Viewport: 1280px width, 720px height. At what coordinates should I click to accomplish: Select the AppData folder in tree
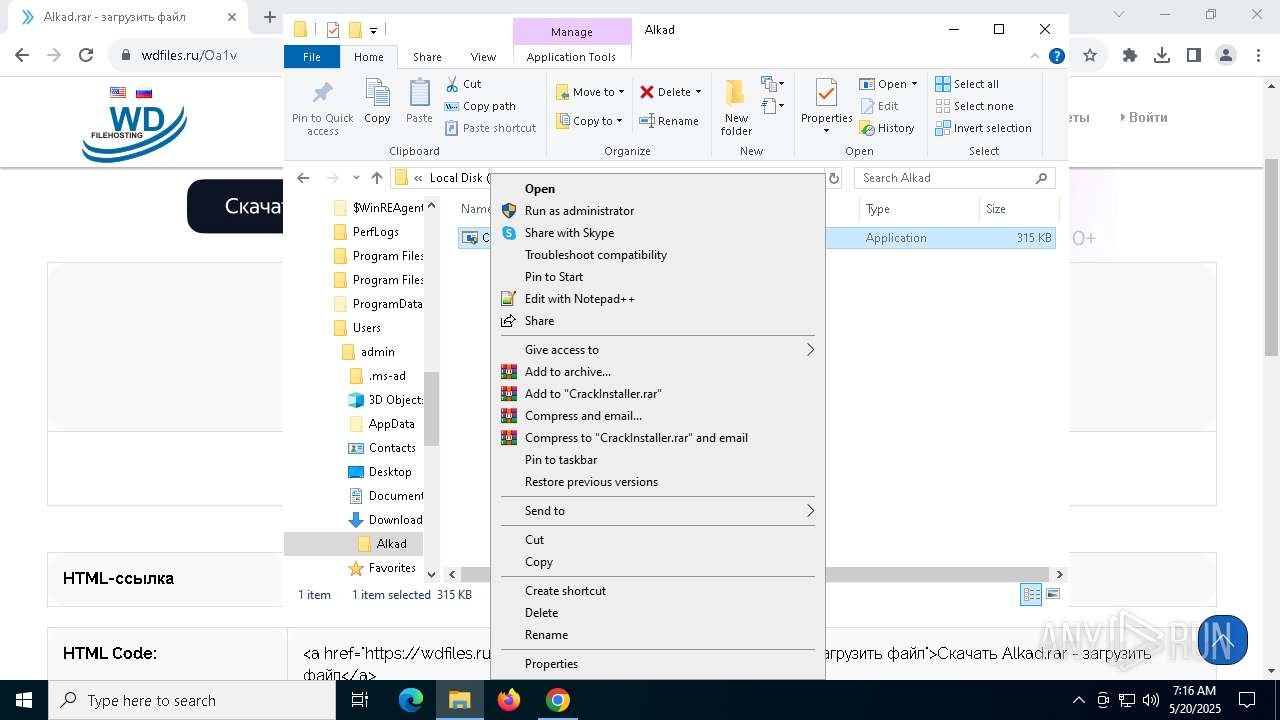click(x=391, y=424)
